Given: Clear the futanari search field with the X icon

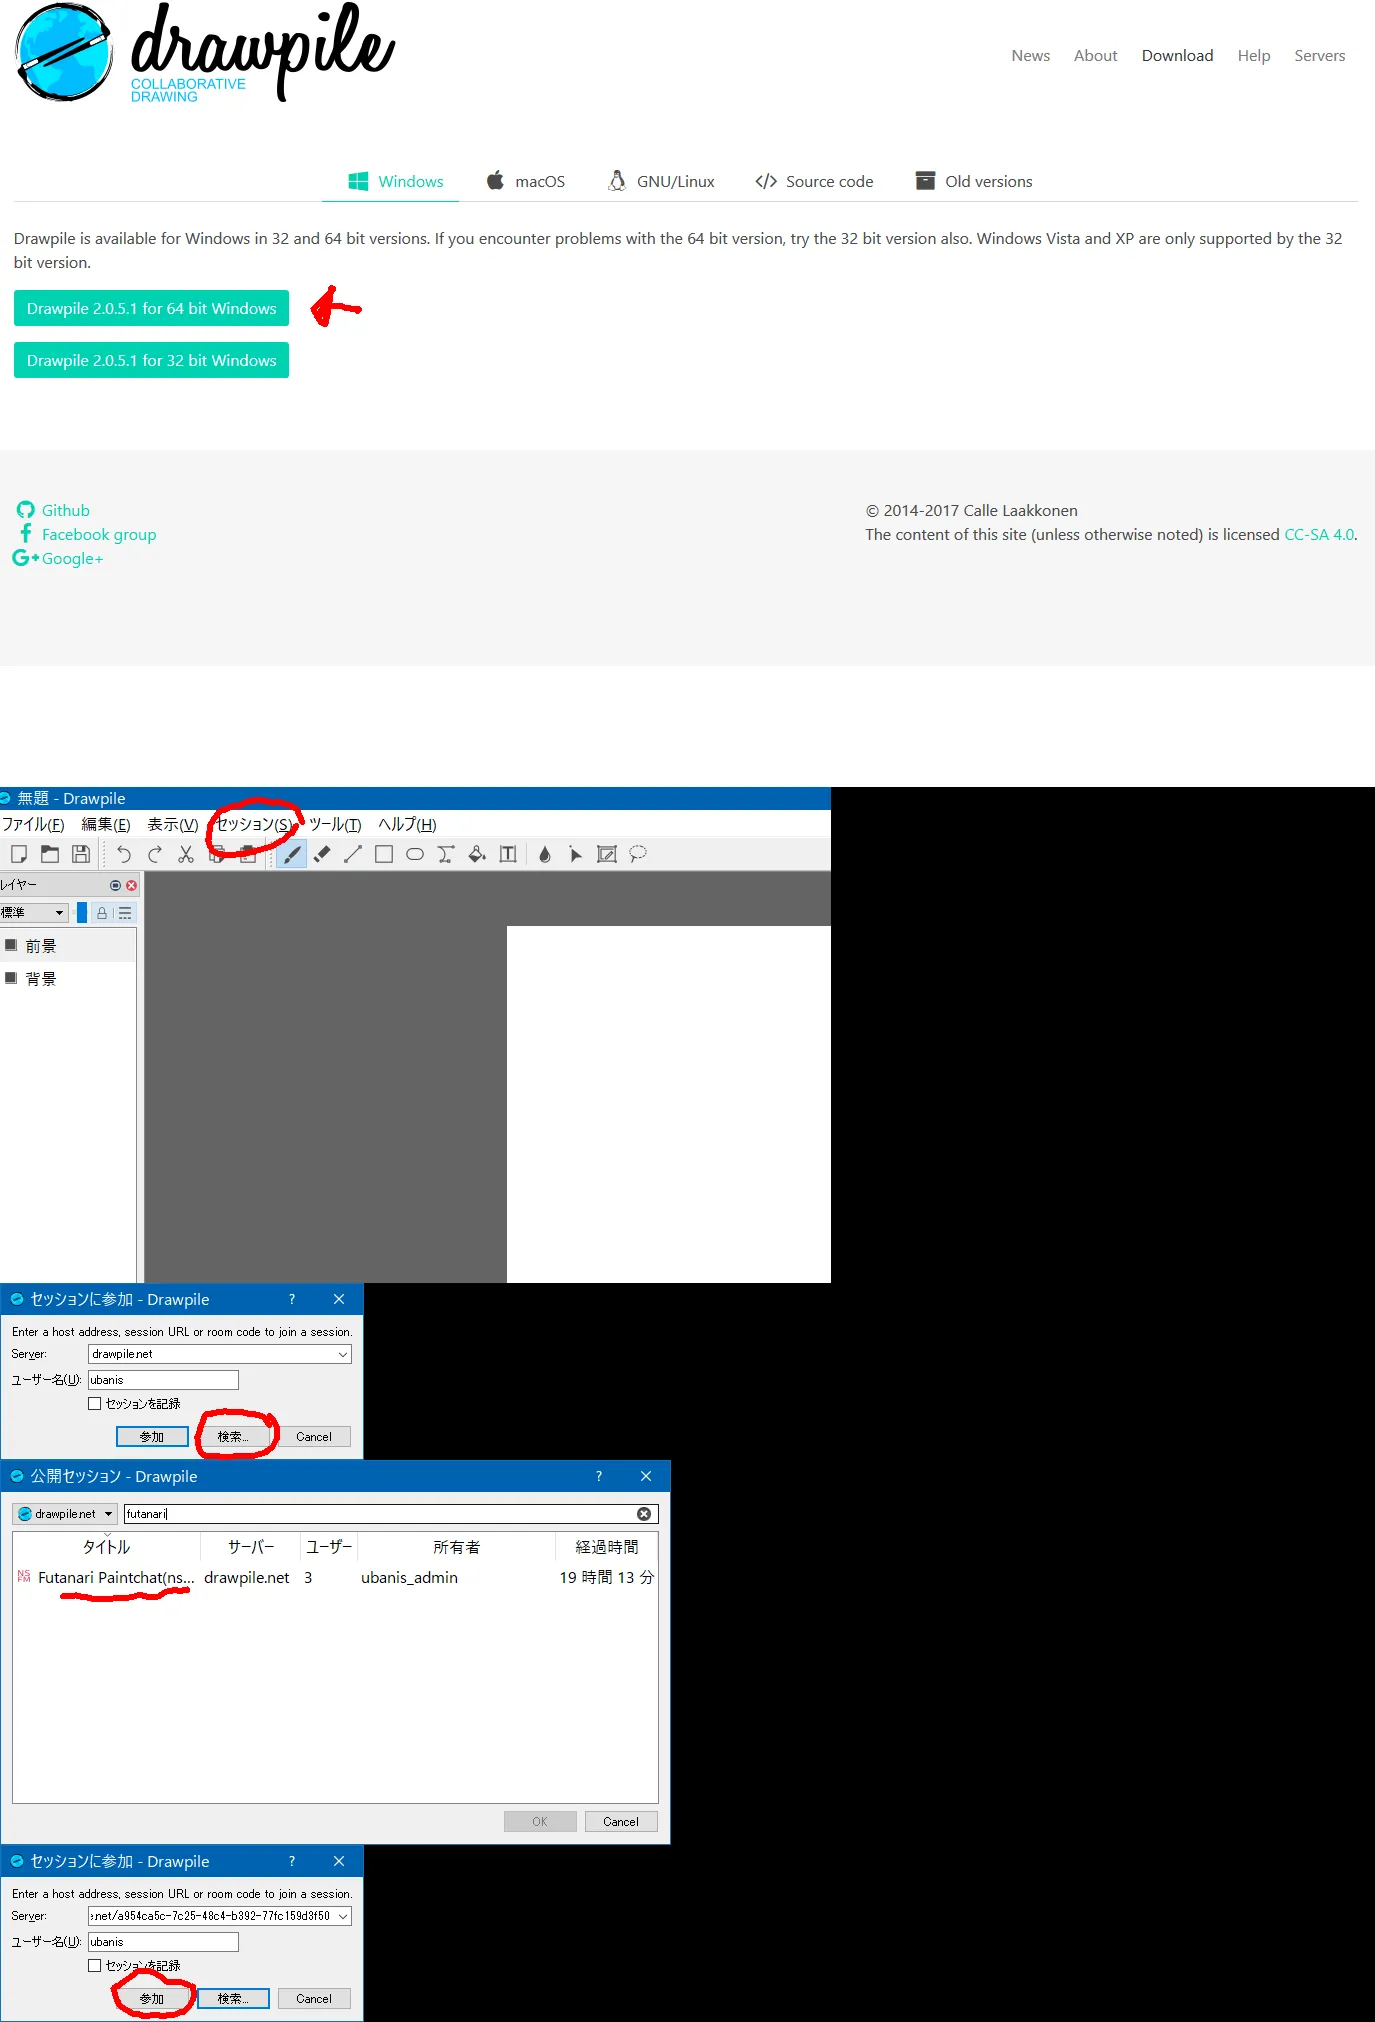Looking at the screenshot, I should point(644,1514).
